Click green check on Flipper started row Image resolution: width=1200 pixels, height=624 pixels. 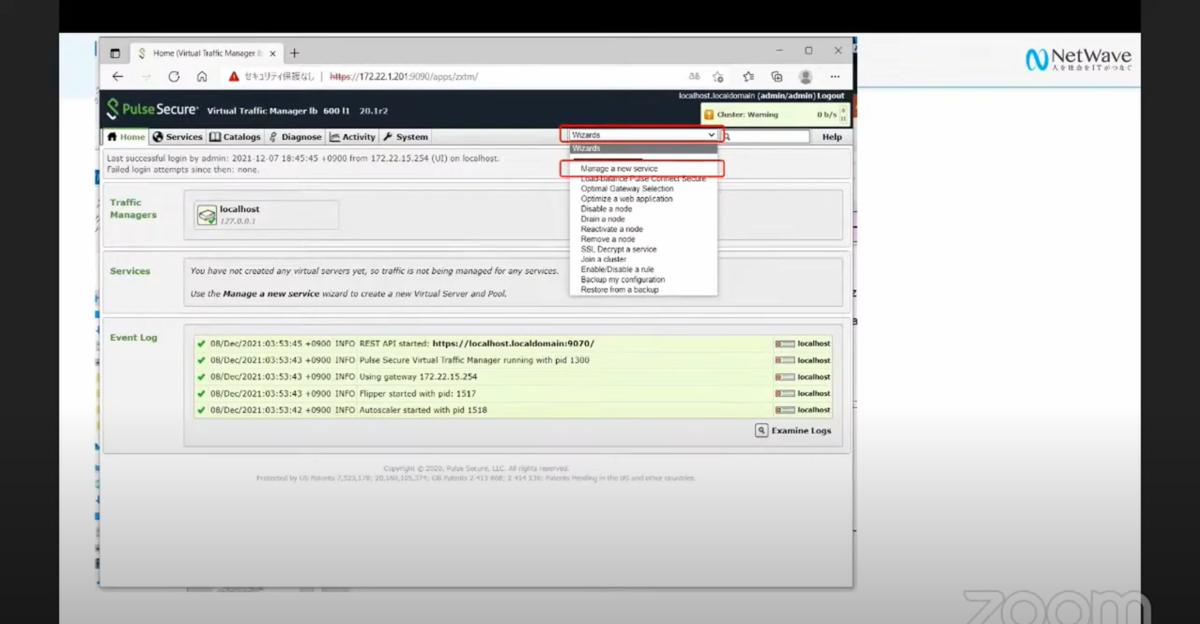[202, 393]
